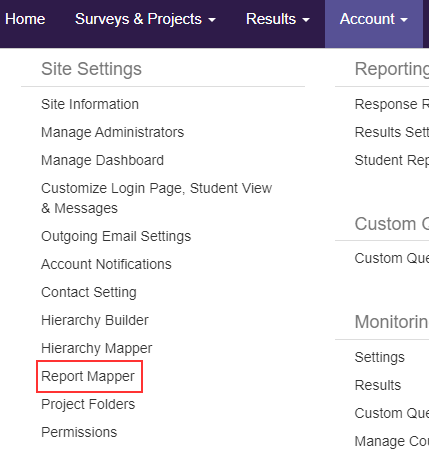
Task: Click the Results Settings link under Reporting
Action: 392,132
